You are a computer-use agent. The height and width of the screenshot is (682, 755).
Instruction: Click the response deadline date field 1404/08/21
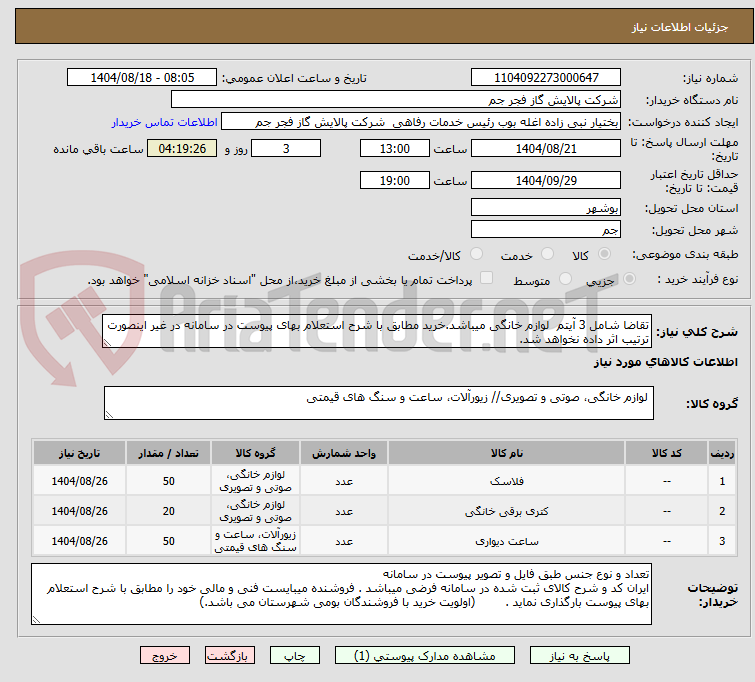coord(545,149)
